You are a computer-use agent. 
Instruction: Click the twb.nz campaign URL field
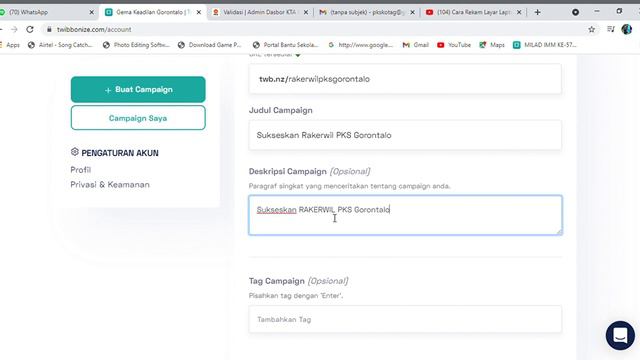click(405, 79)
